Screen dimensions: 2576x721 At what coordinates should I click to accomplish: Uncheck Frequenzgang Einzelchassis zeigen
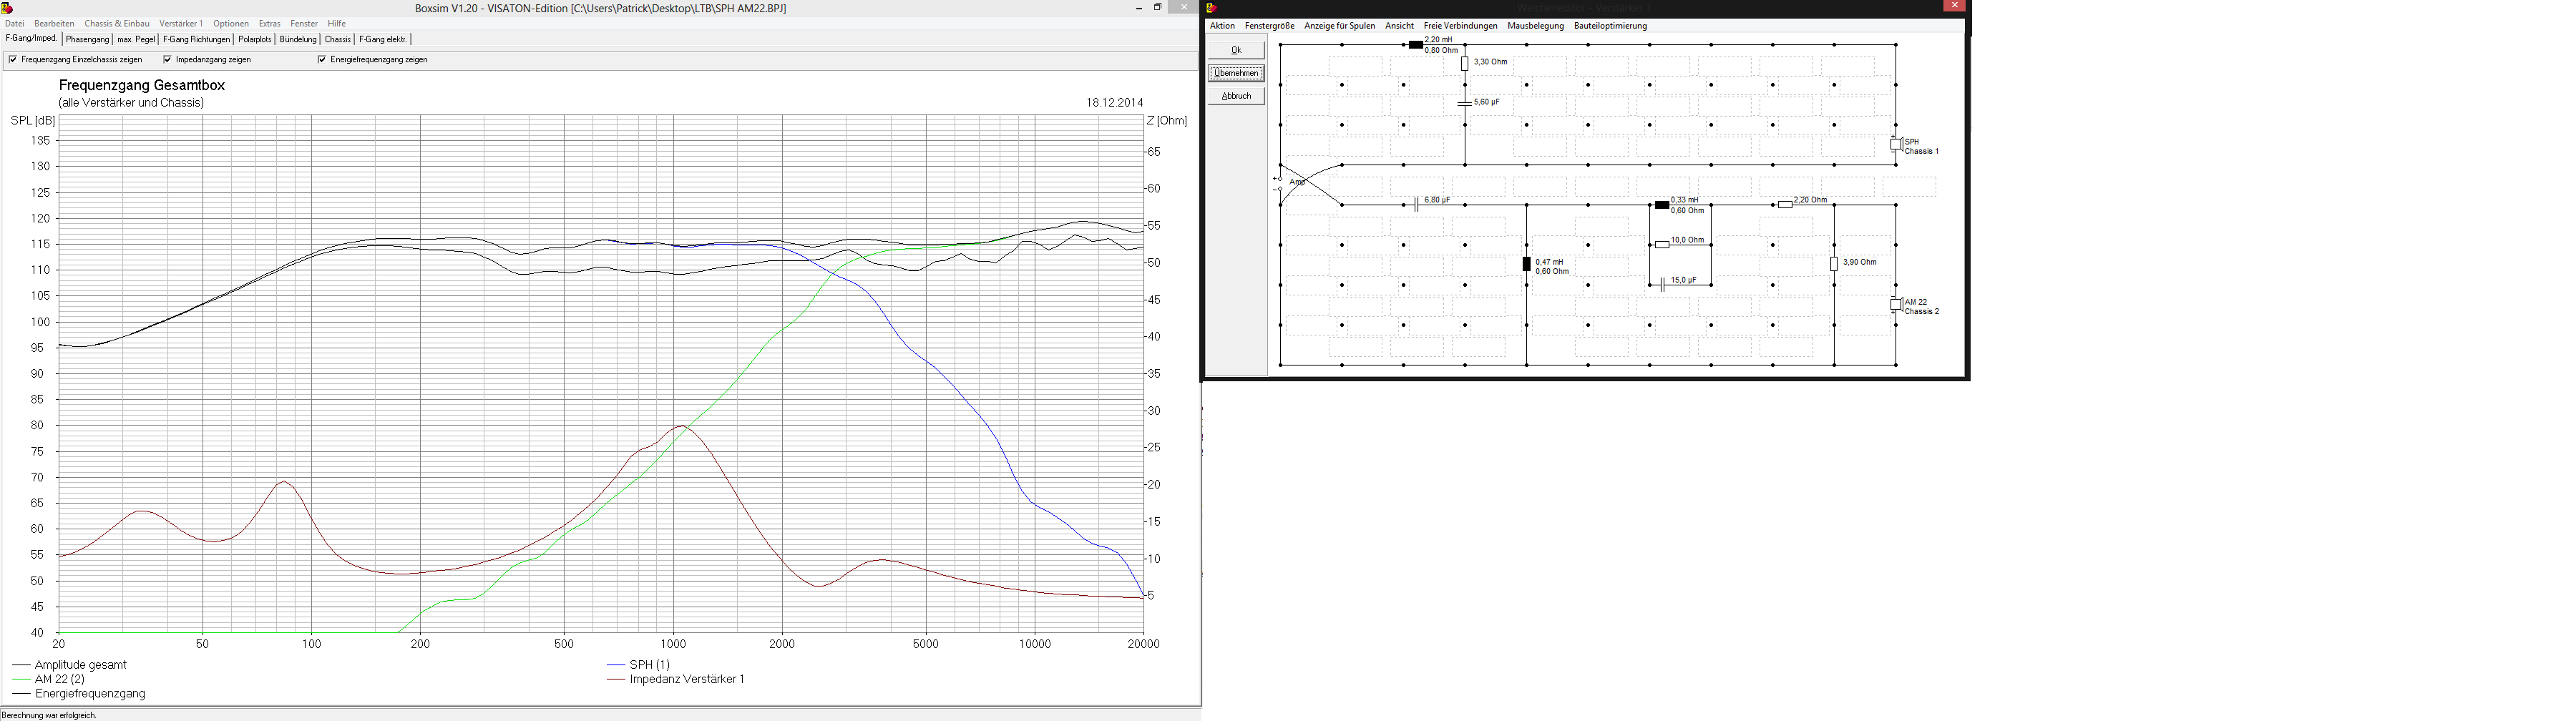click(13, 60)
